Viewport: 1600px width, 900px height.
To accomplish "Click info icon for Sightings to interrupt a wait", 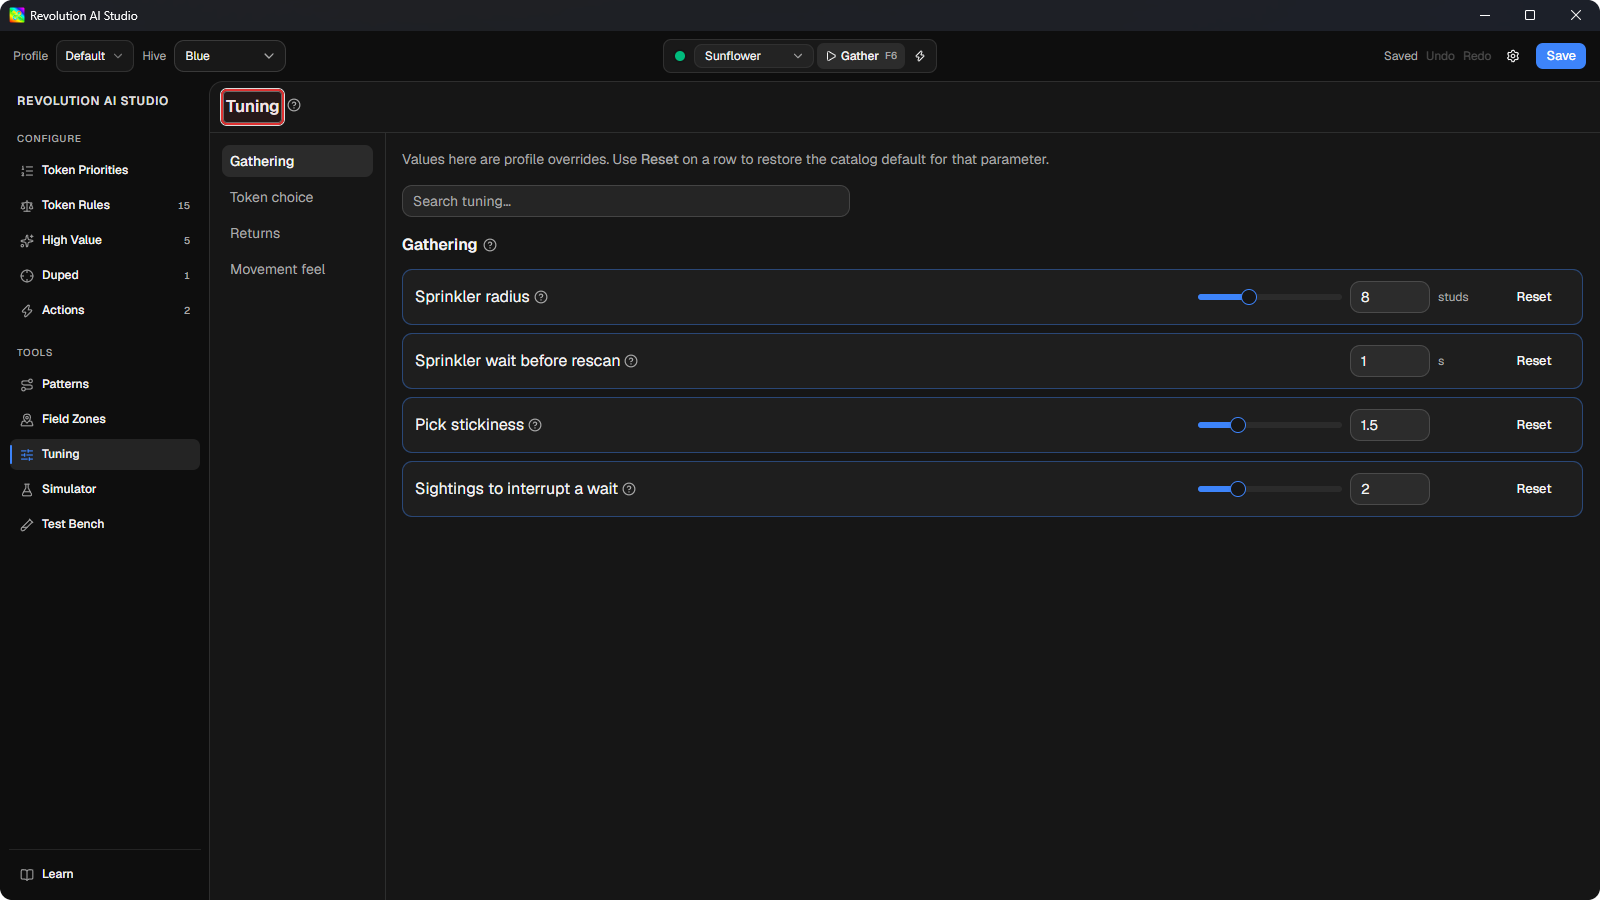I will (x=629, y=489).
